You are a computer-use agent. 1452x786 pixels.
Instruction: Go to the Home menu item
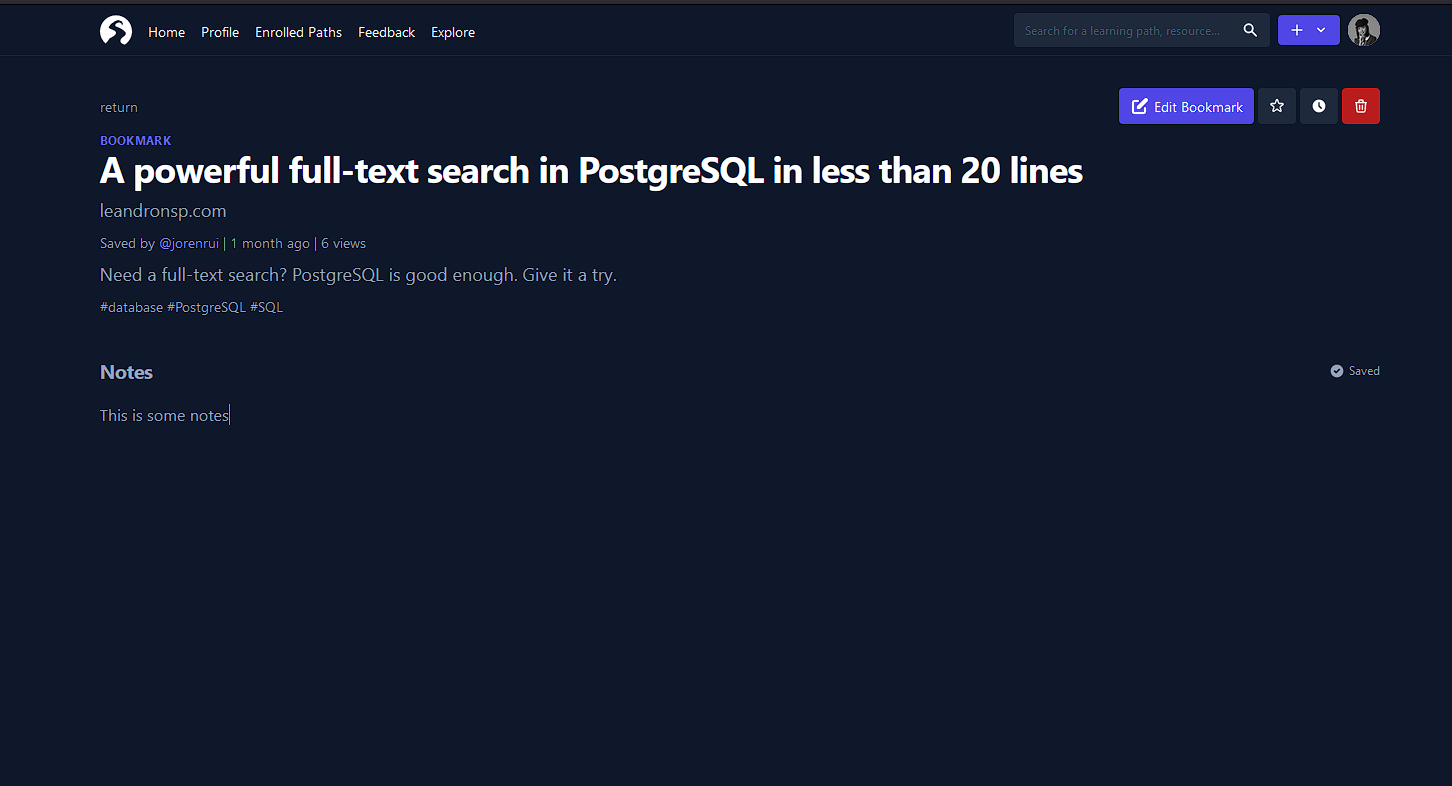click(166, 32)
